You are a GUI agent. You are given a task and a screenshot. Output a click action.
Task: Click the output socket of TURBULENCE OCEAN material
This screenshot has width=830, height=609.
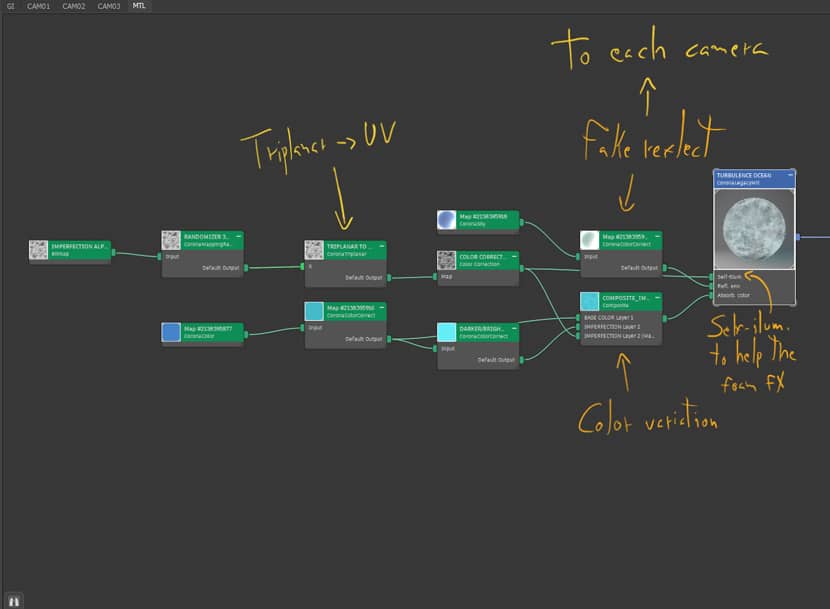click(797, 237)
